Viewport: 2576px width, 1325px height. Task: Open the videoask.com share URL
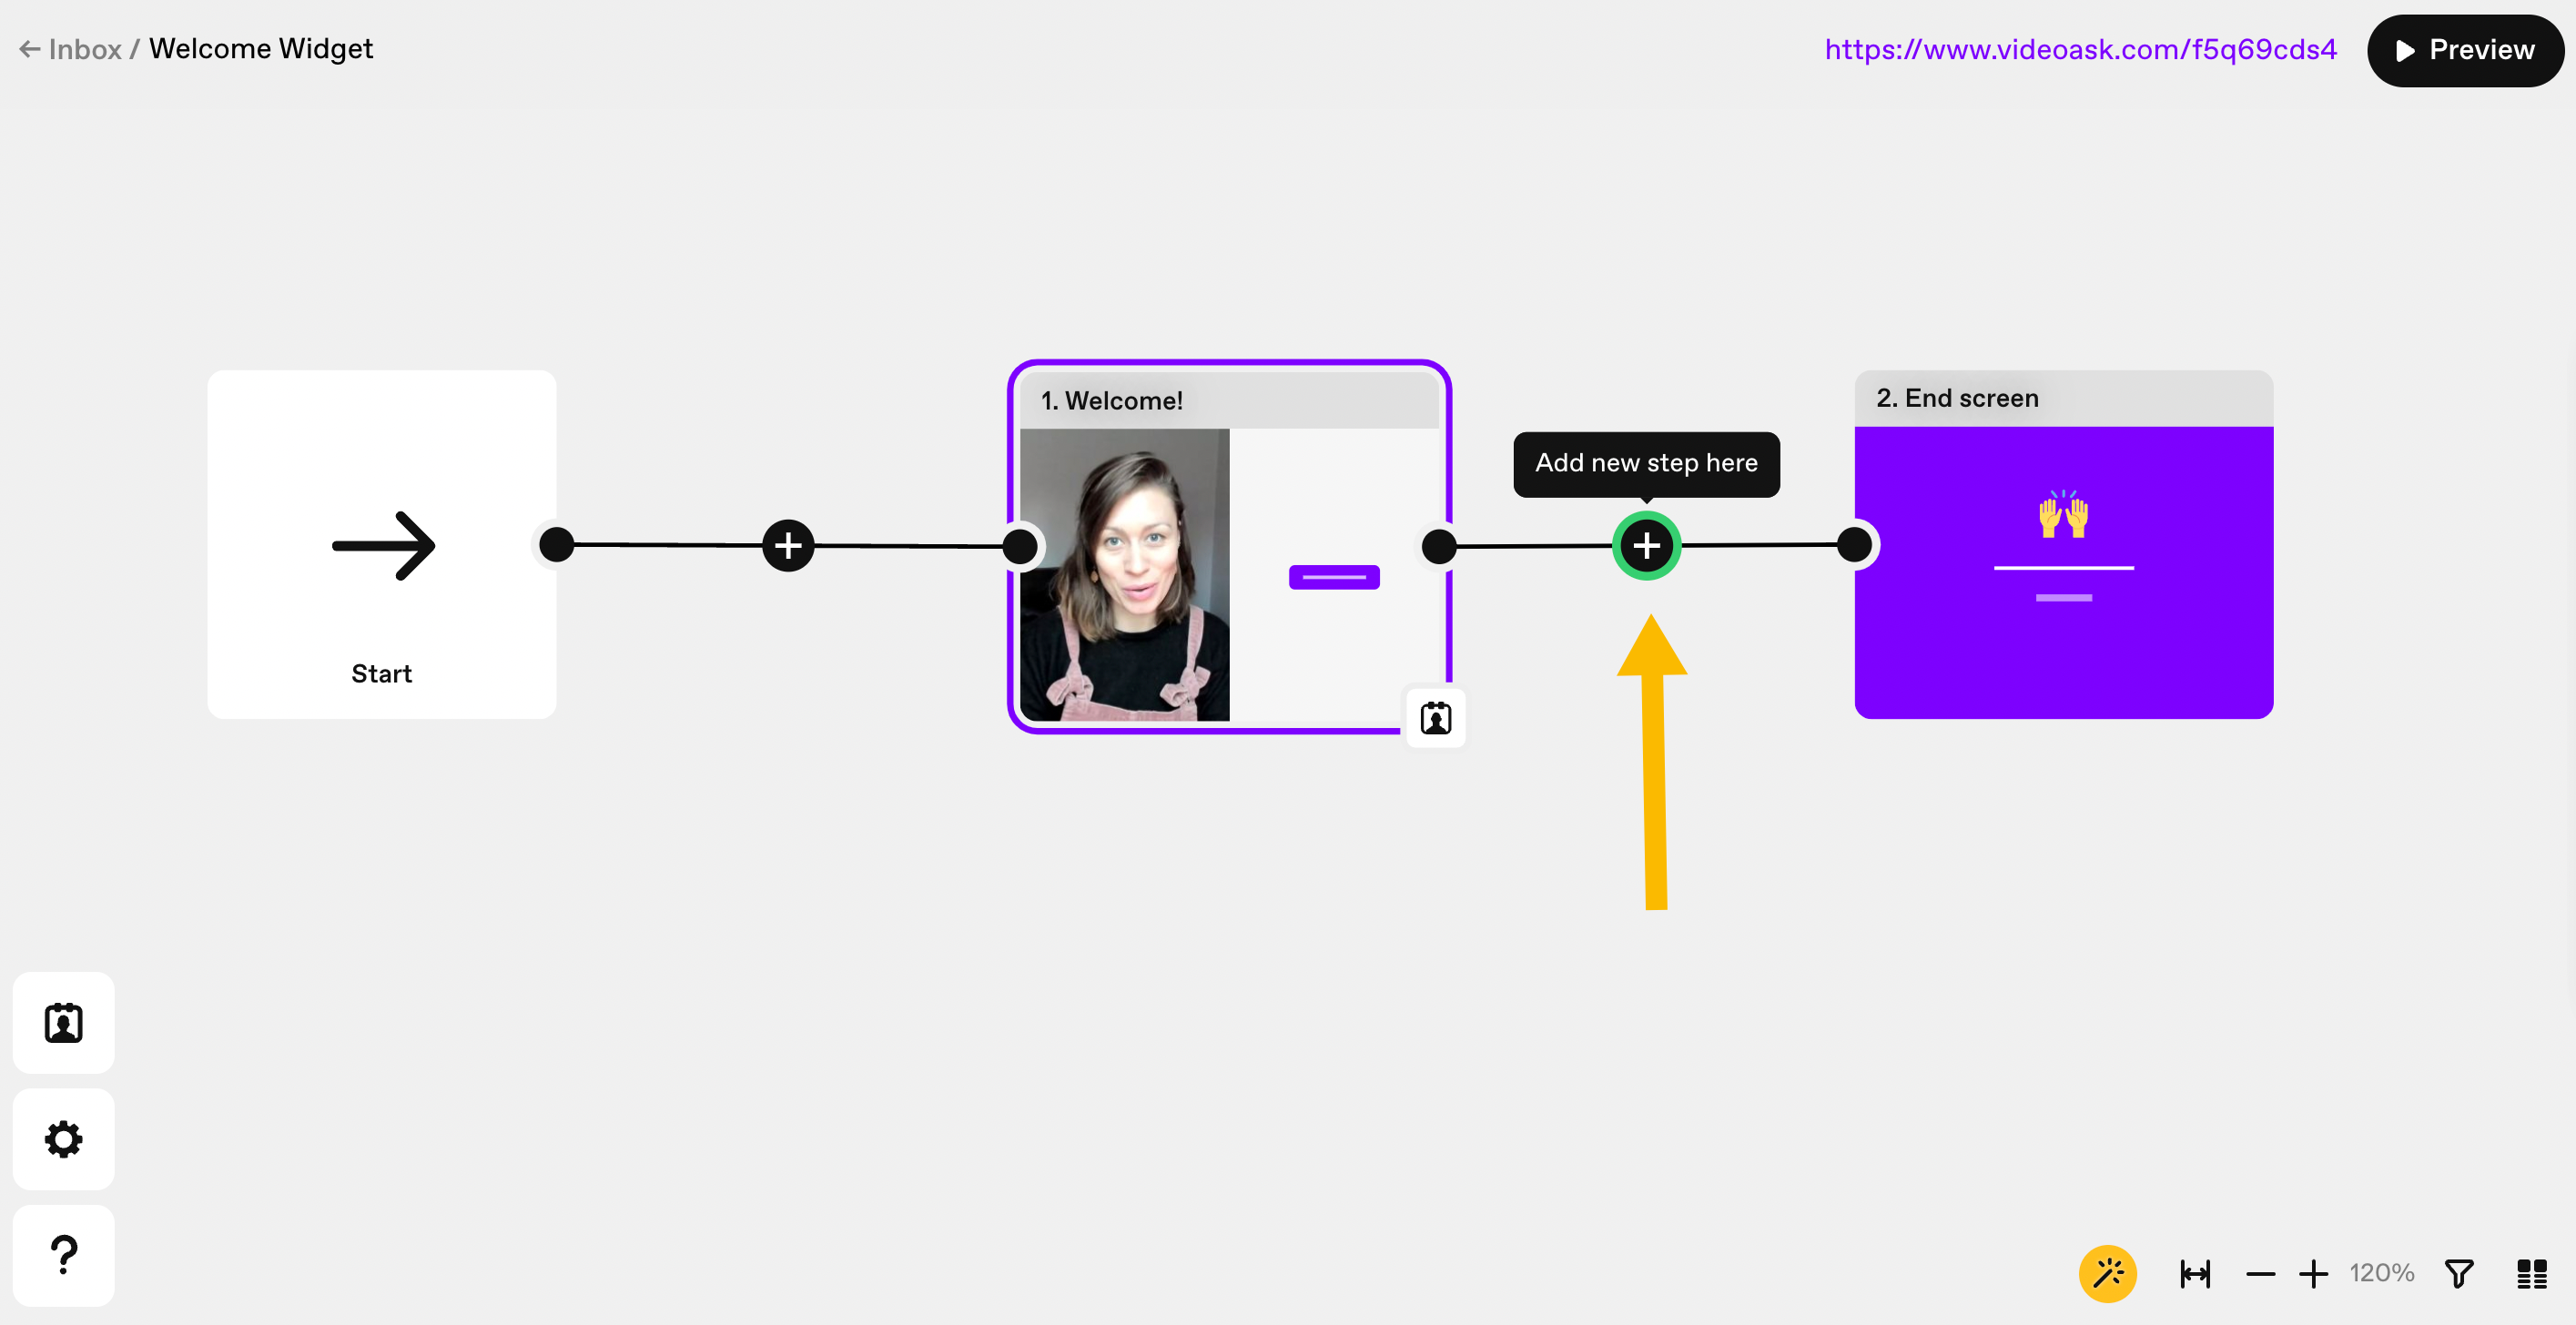click(x=2080, y=49)
